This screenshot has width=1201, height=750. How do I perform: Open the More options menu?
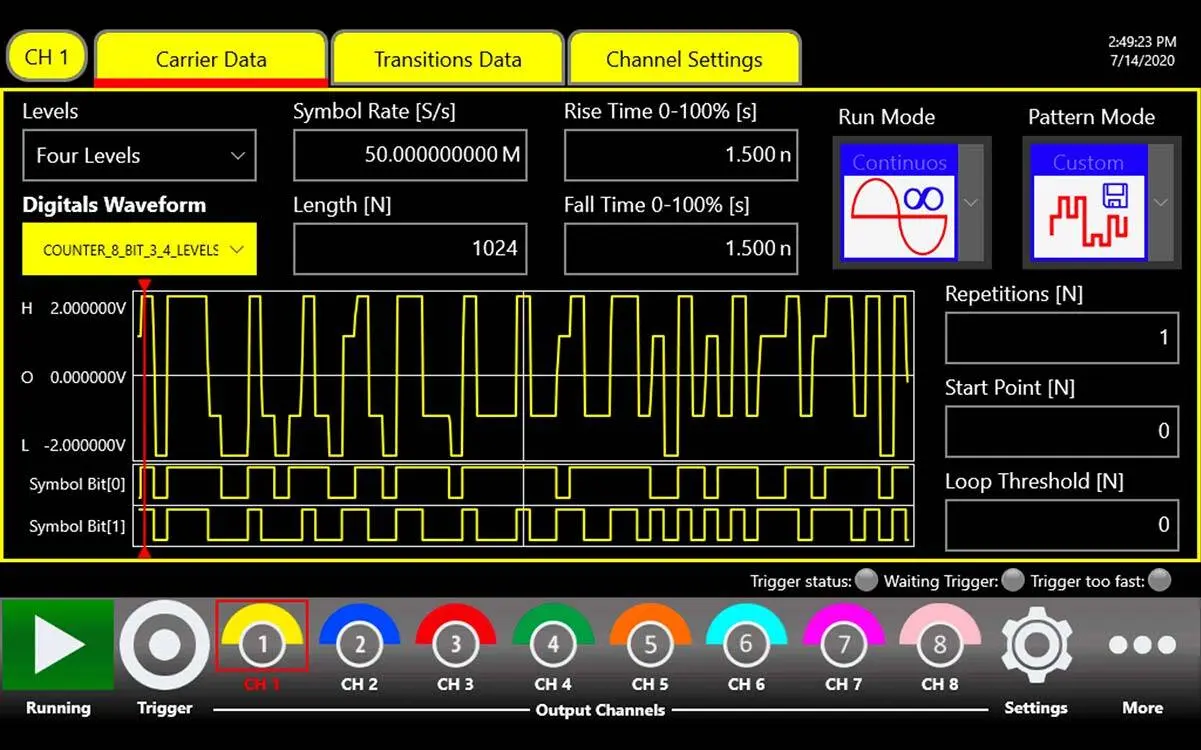(1142, 646)
